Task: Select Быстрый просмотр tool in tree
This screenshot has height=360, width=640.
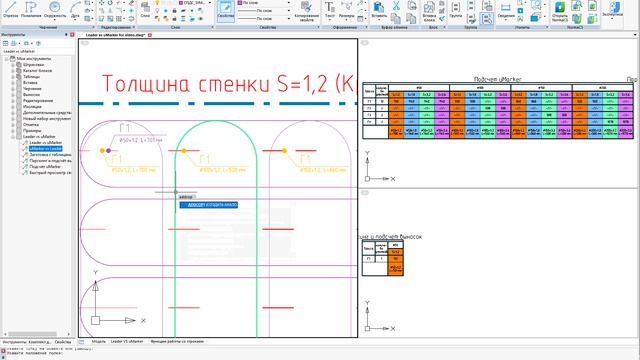Action: [50, 173]
